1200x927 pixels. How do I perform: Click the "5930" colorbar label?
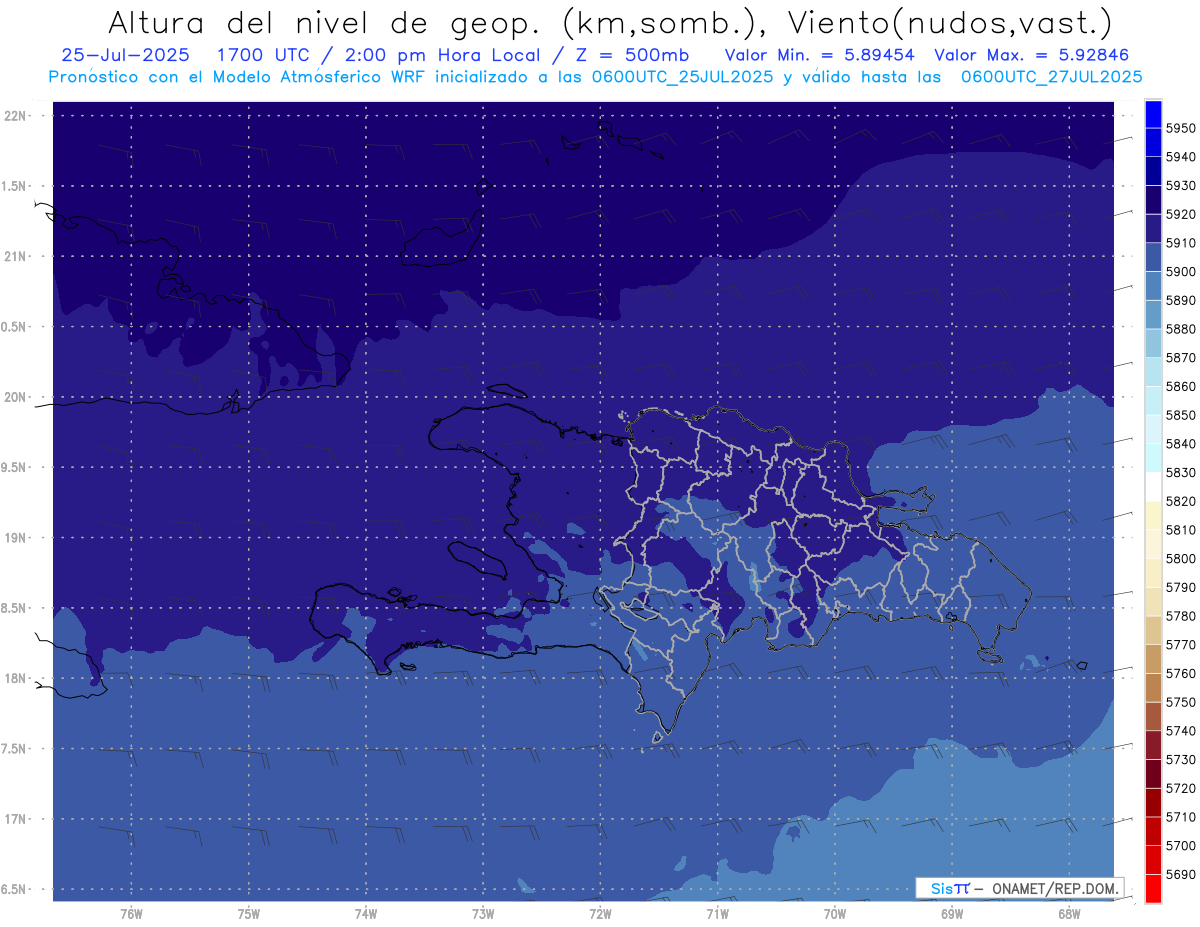(x=1181, y=185)
